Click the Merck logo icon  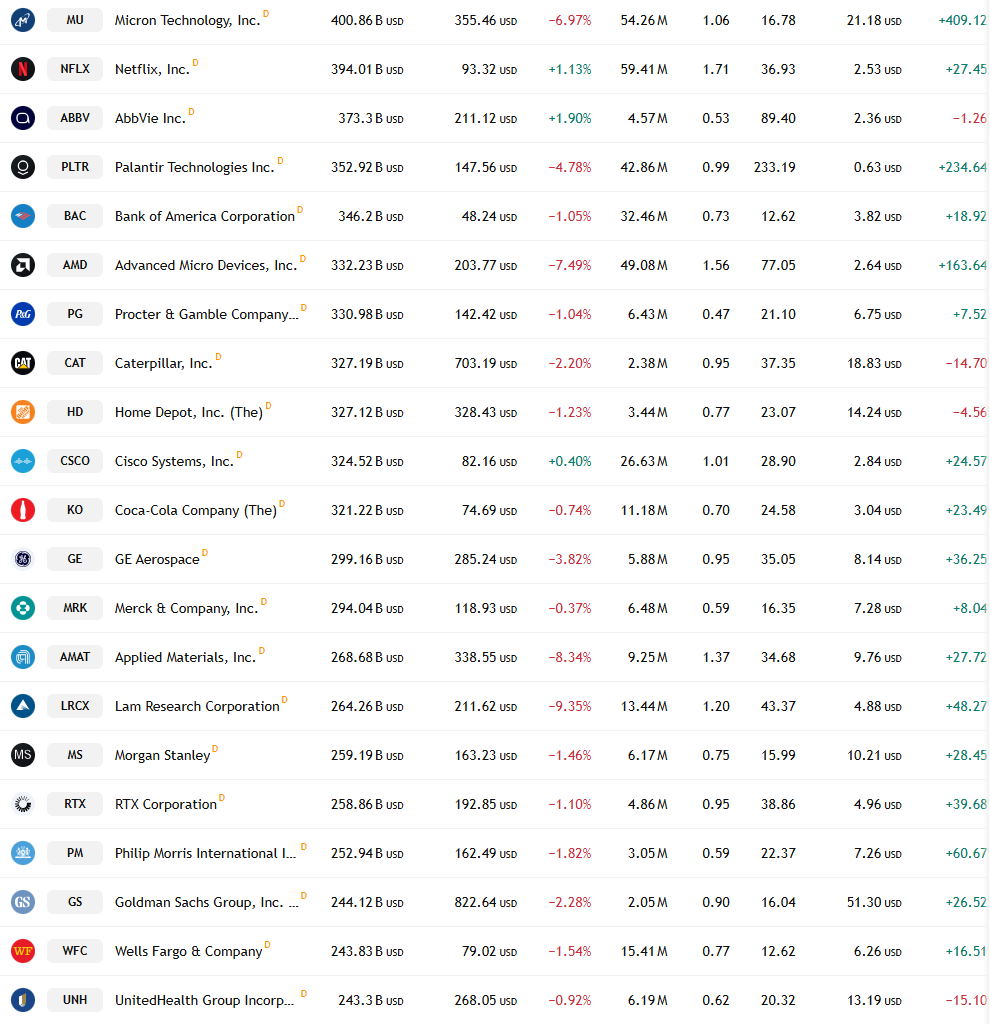tap(23, 608)
